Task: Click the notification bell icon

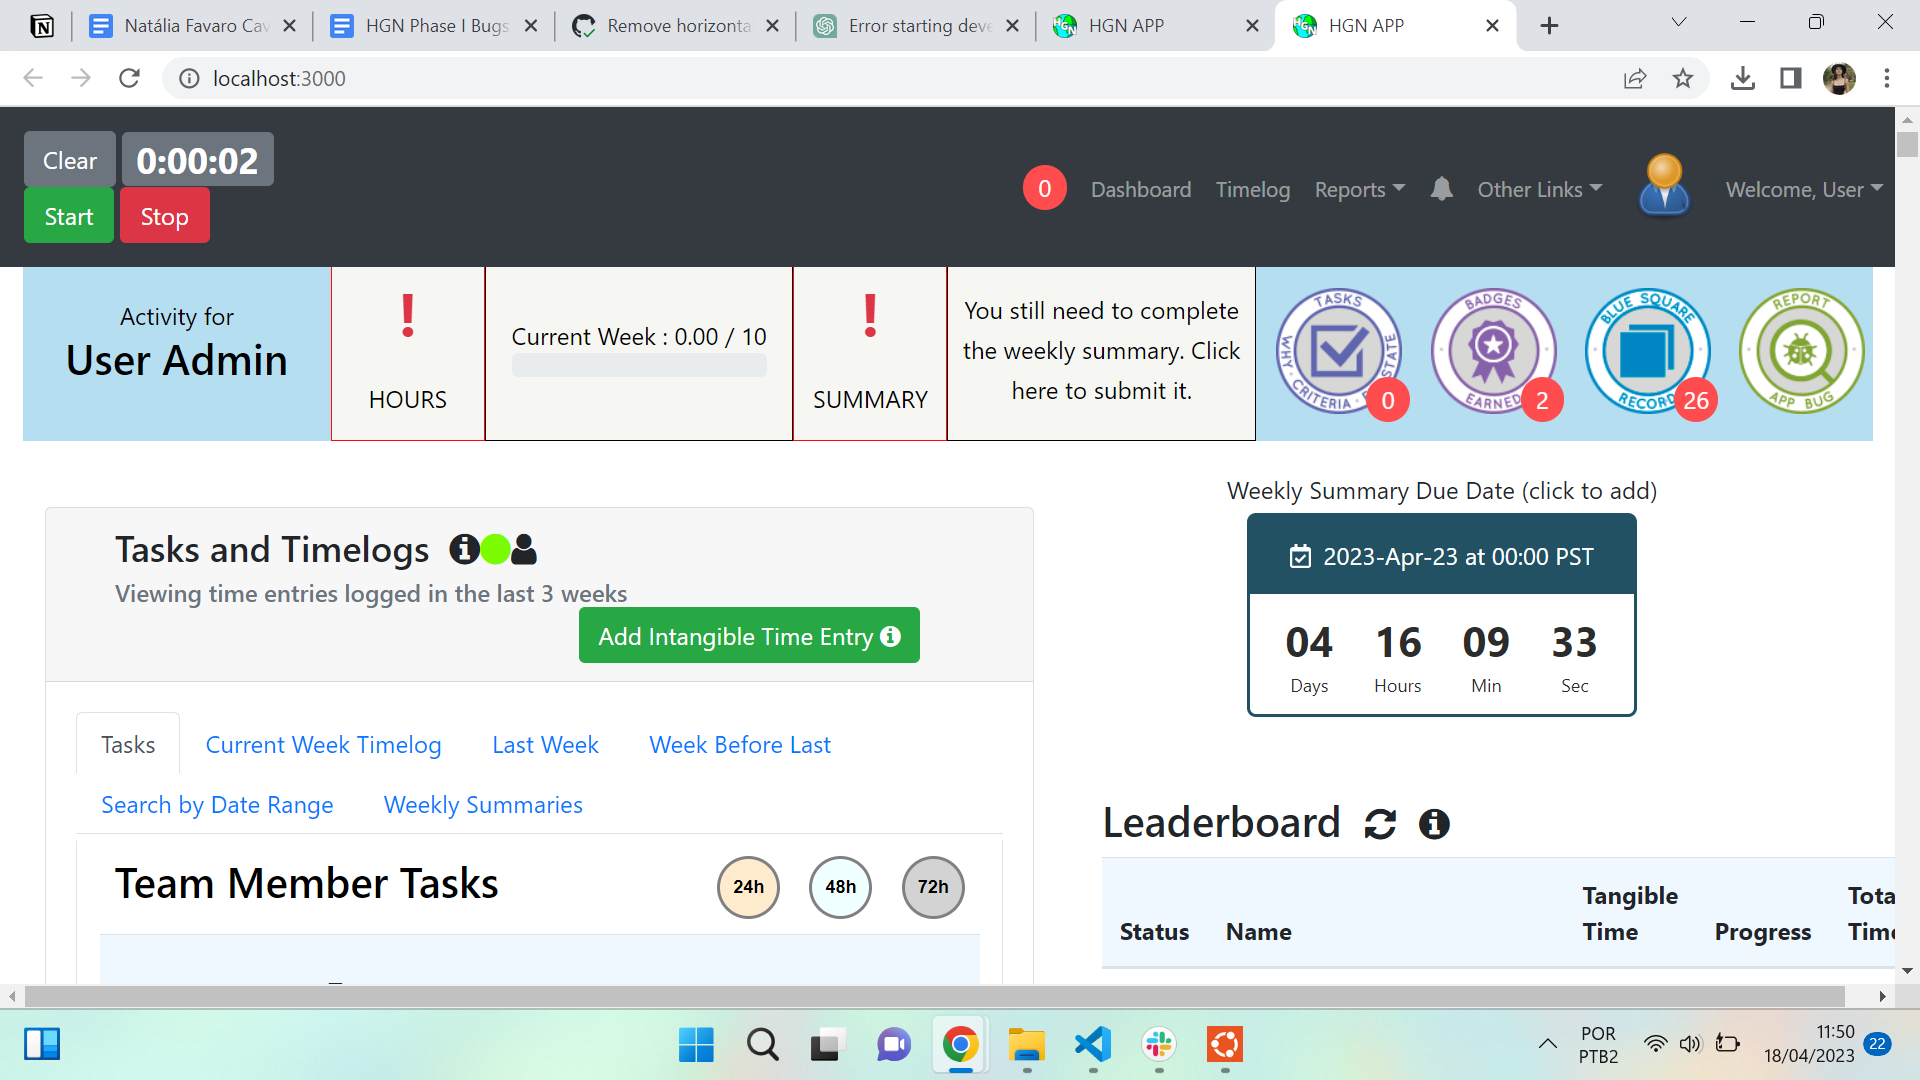Action: click(x=1441, y=189)
